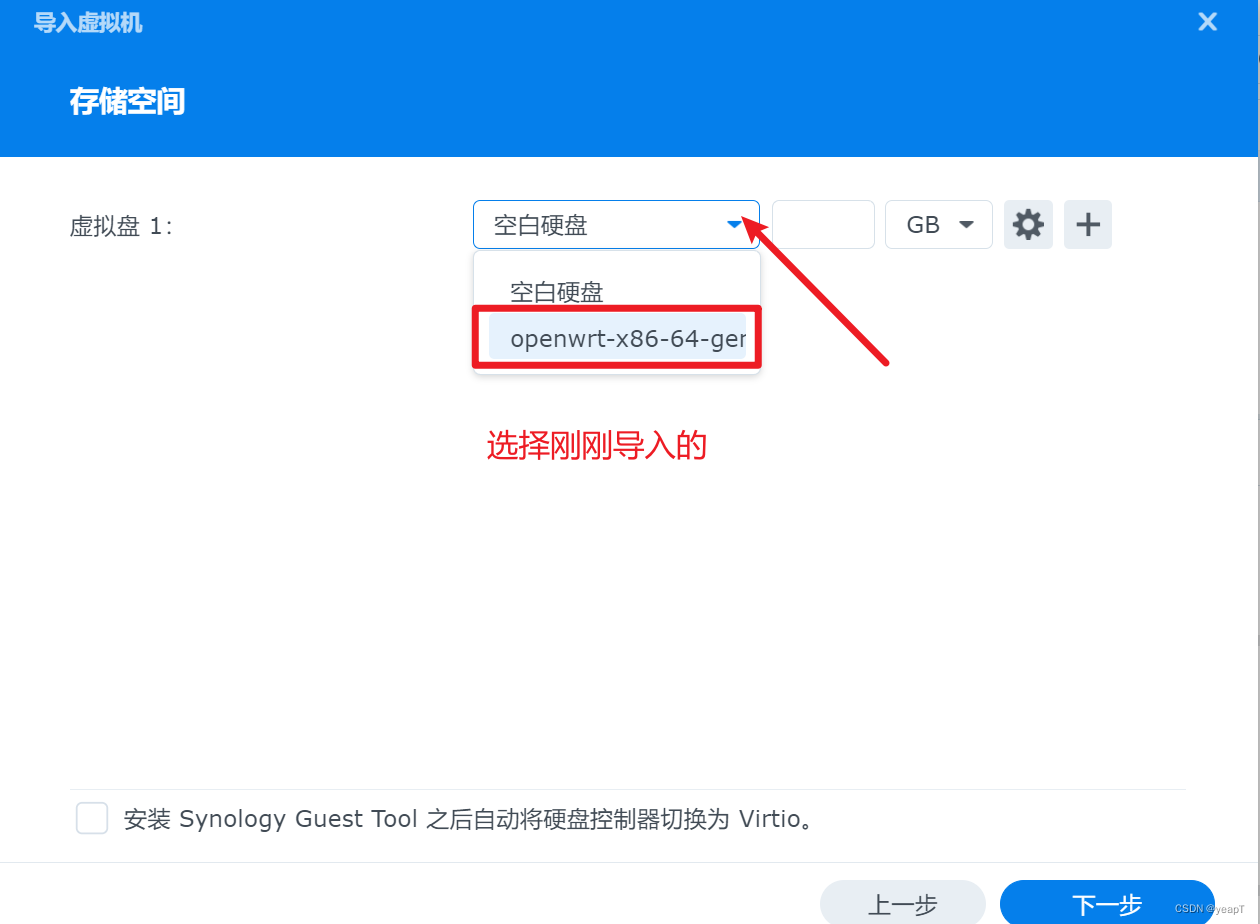Click the 存储空间 heading

click(127, 102)
